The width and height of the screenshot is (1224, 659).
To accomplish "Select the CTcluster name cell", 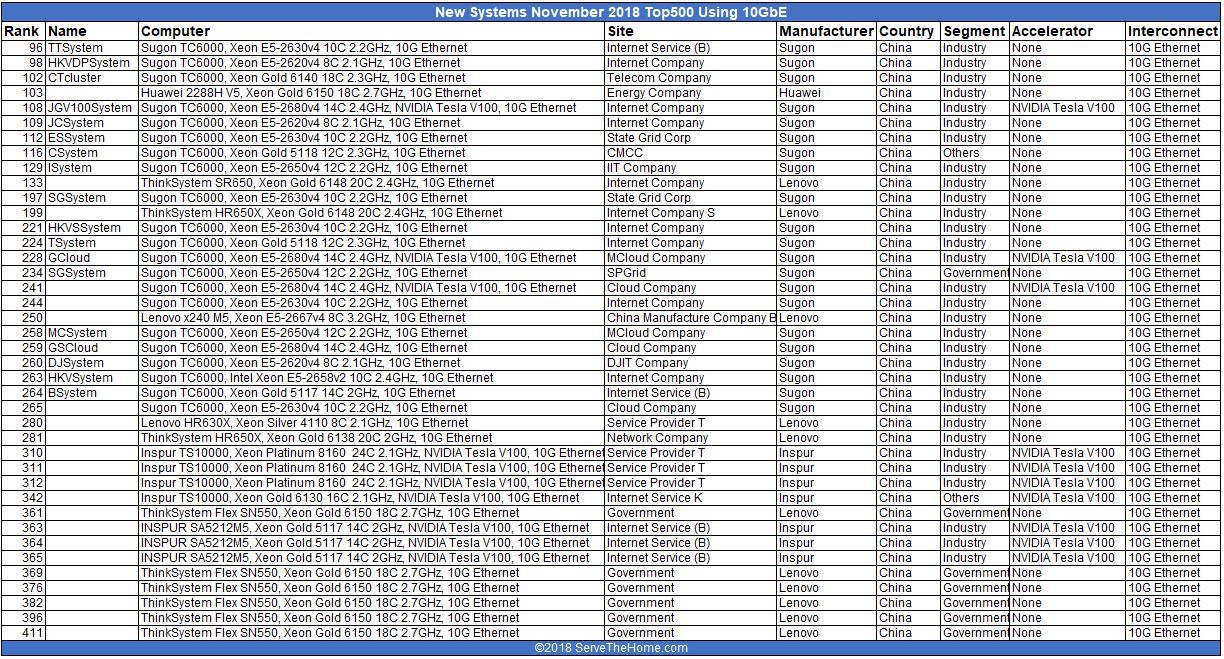I will tap(92, 78).
